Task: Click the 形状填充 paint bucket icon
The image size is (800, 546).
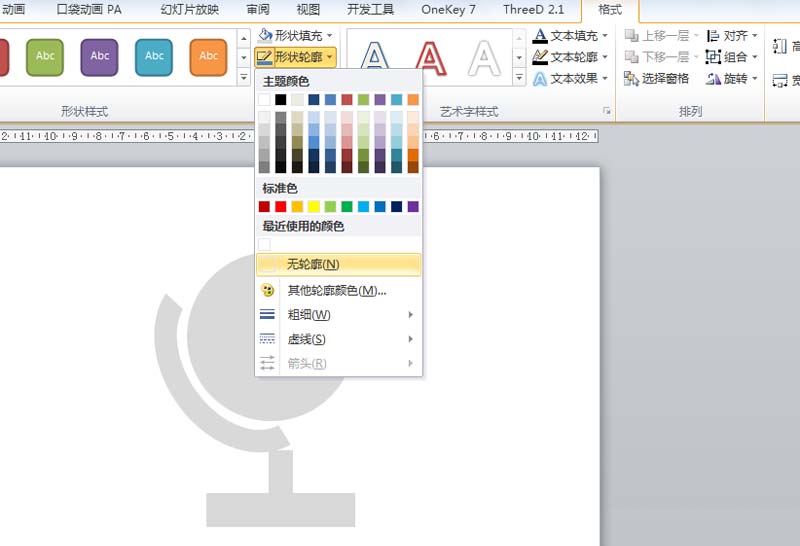Action: pyautogui.click(x=265, y=36)
